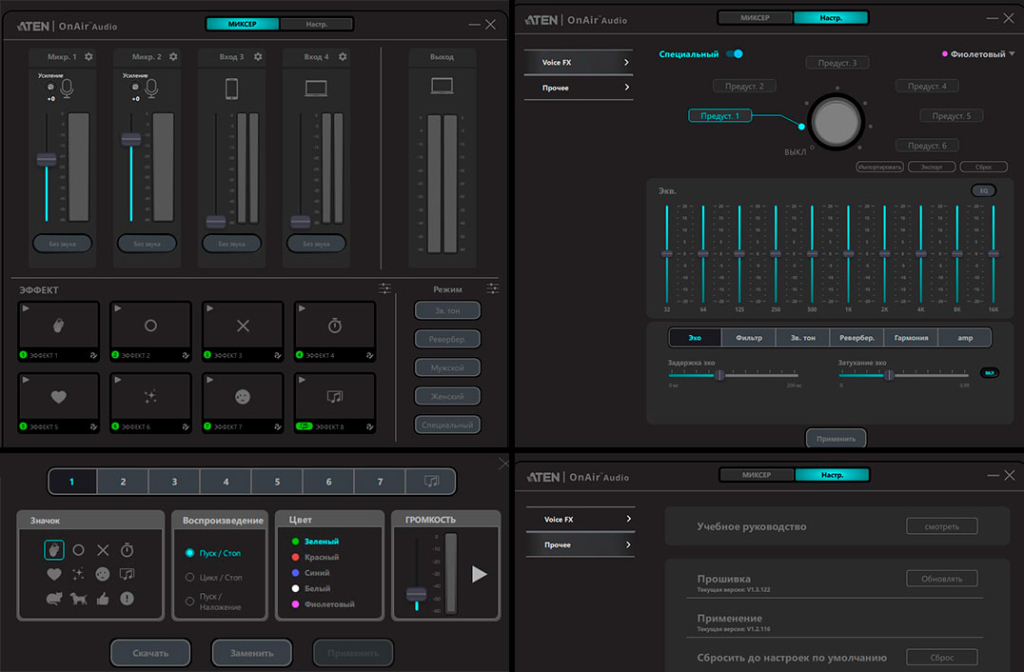Click the Заменить button
Viewport: 1024px width, 672px height.
pyautogui.click(x=251, y=652)
